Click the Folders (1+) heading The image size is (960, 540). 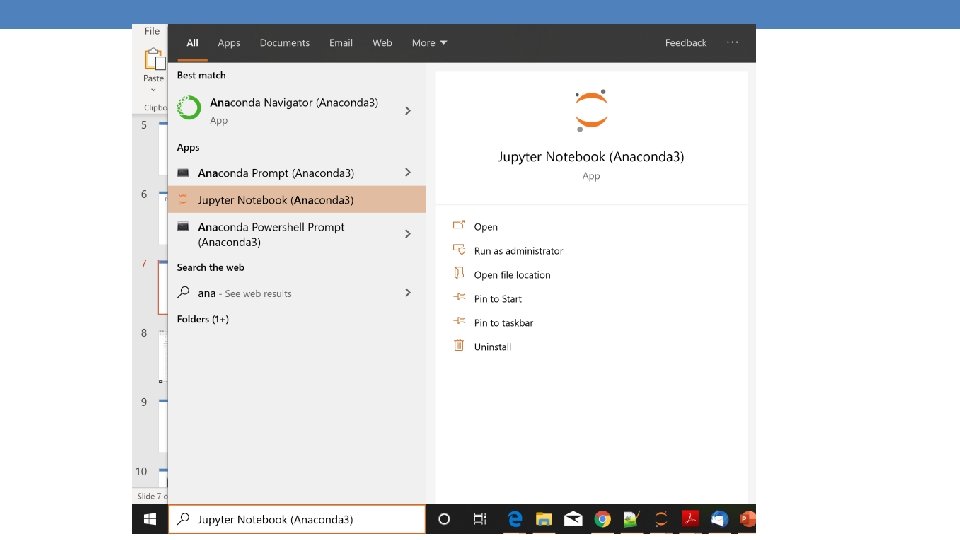tap(203, 319)
